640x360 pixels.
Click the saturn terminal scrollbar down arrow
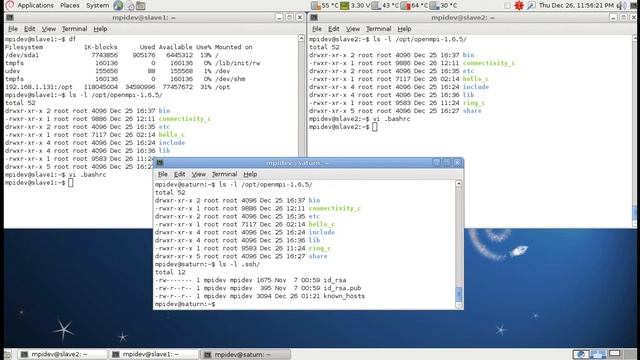[459, 305]
